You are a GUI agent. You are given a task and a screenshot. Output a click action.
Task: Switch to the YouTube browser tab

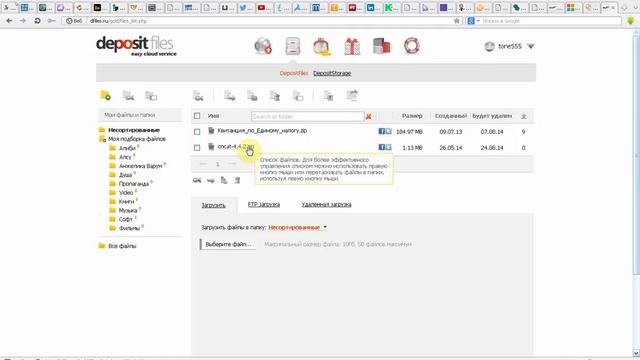click(x=264, y=8)
